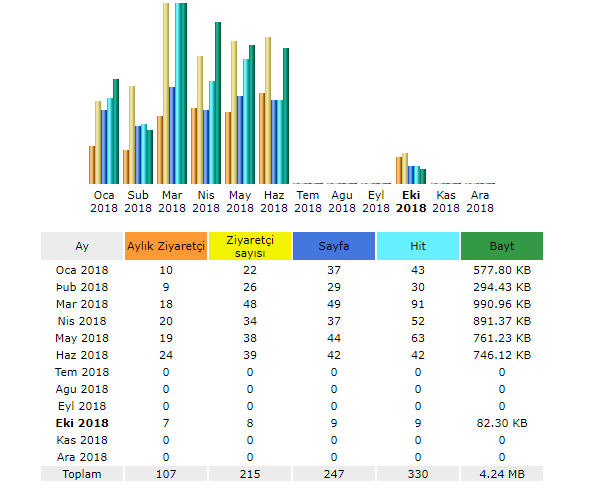This screenshot has width=591, height=490.
Task: Click the May 2018 hit value 63
Action: [418, 338]
